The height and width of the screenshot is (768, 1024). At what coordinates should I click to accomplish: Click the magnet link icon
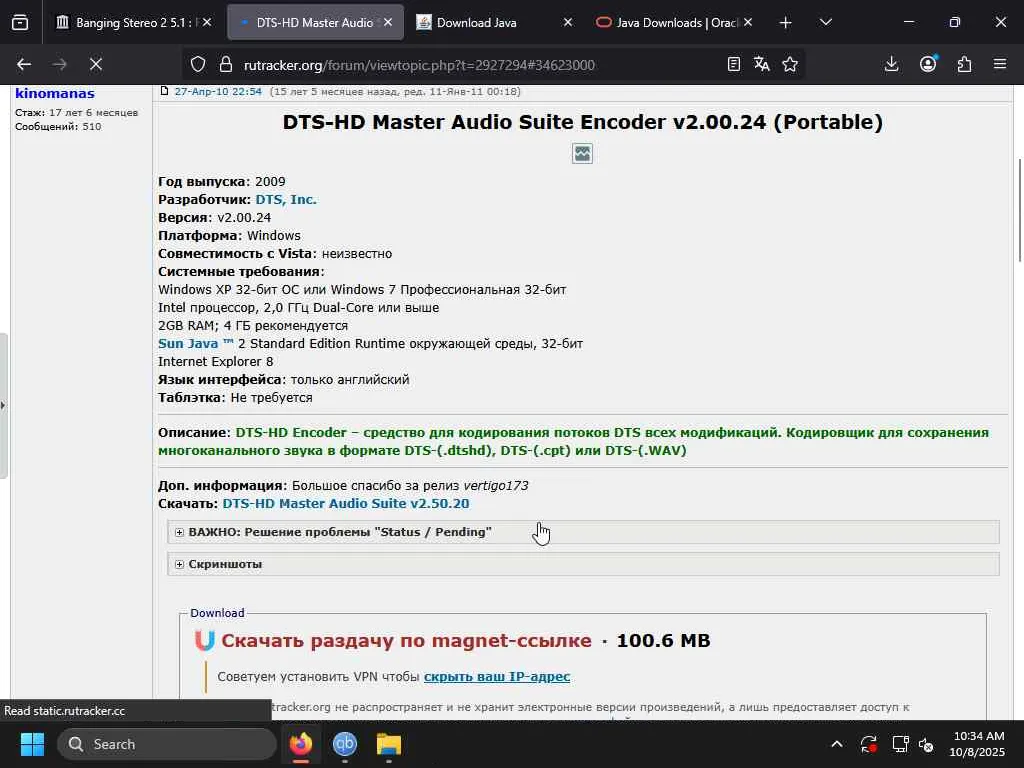204,641
